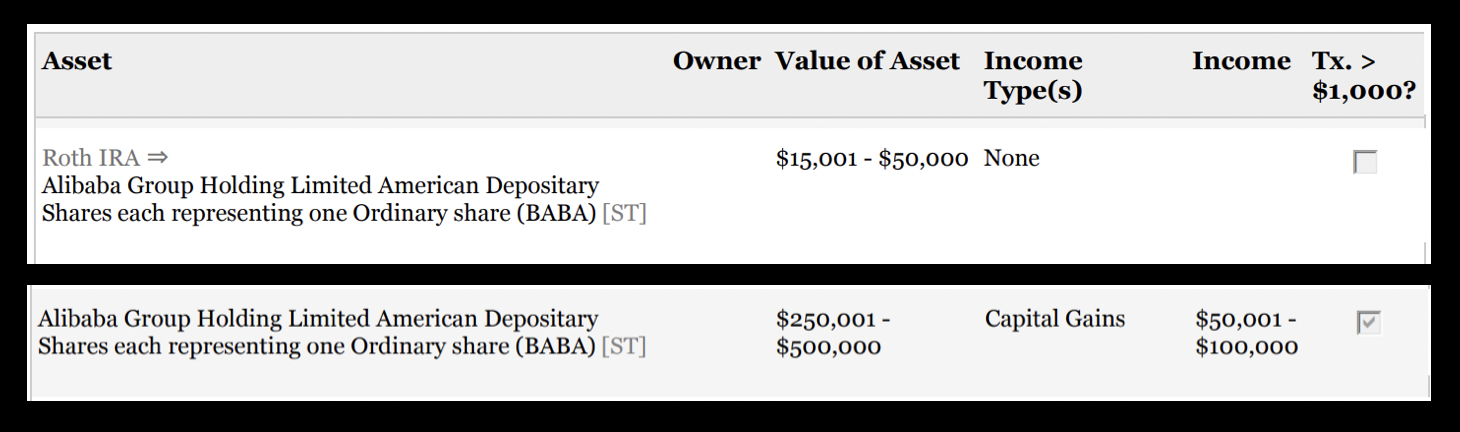Image resolution: width=1460 pixels, height=432 pixels.
Task: Select the Value of Asset column header
Action: click(867, 61)
